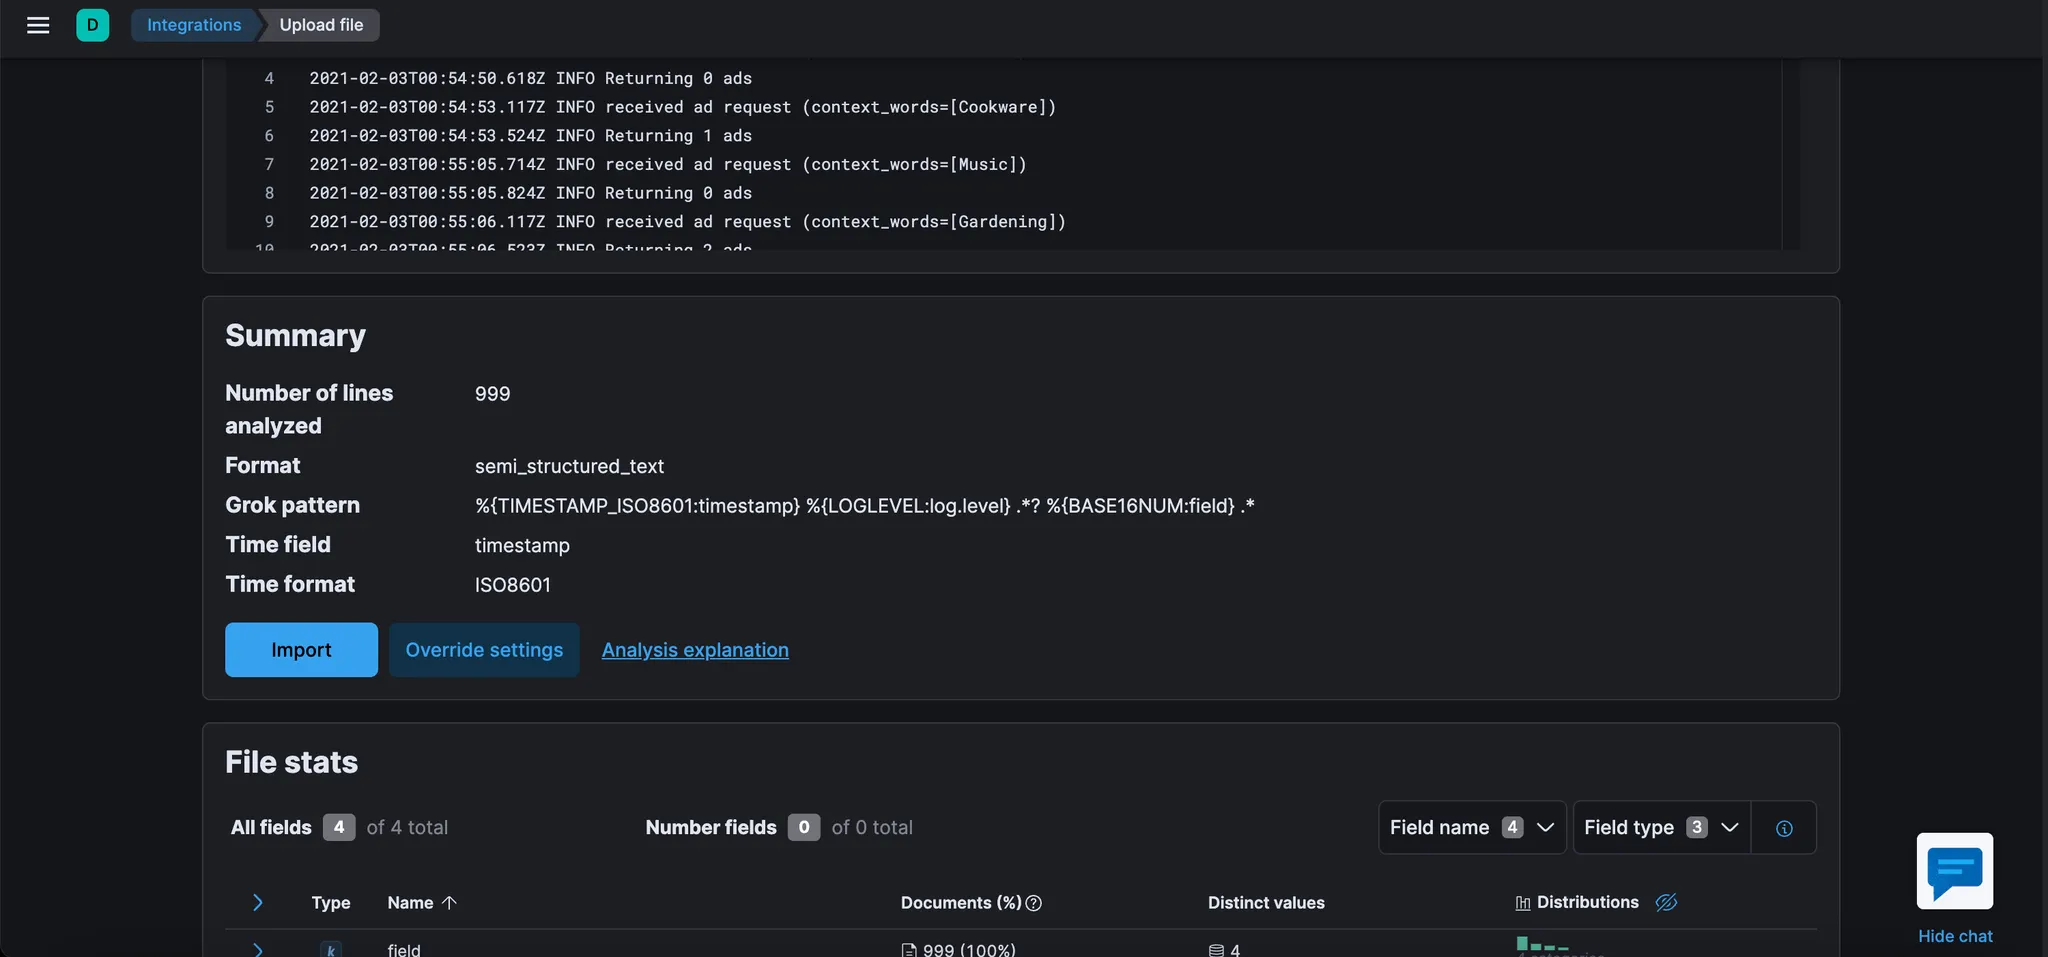Expand the field row details

(257, 949)
